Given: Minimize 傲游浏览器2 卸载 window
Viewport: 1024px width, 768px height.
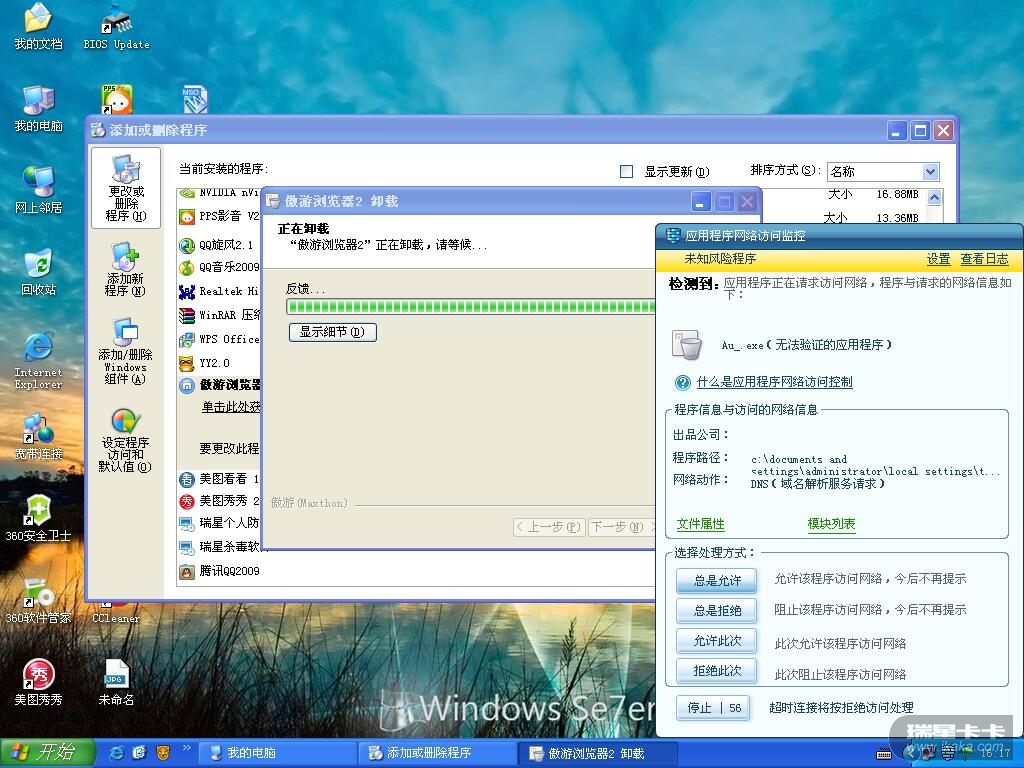Looking at the screenshot, I should 701,202.
